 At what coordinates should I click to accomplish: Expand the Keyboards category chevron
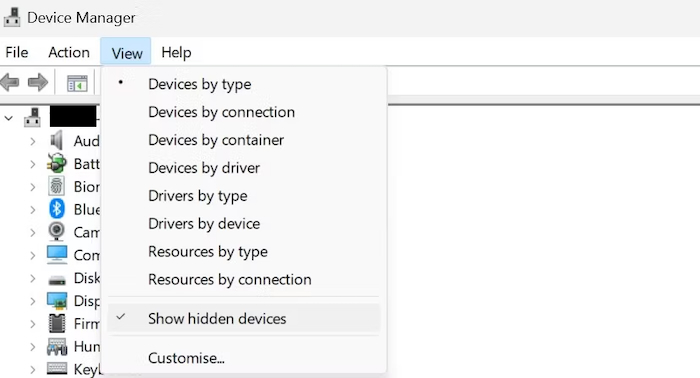coord(33,370)
